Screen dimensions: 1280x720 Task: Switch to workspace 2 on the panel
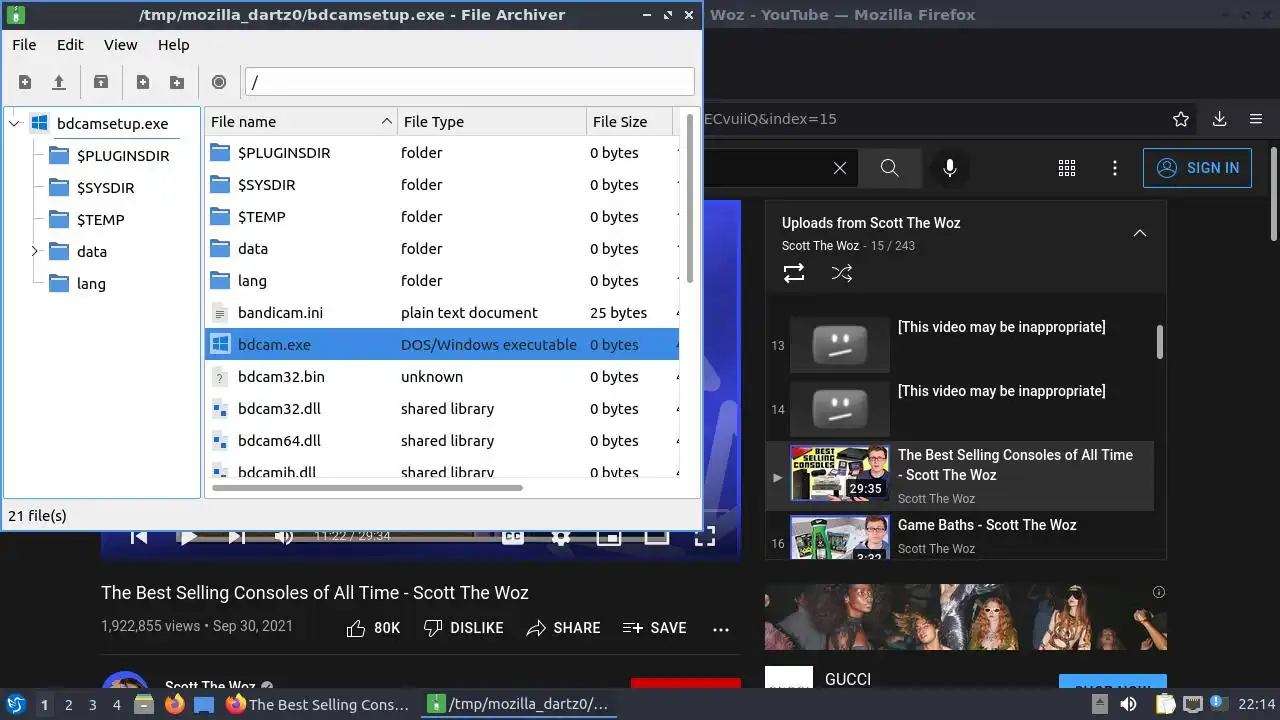pos(68,705)
